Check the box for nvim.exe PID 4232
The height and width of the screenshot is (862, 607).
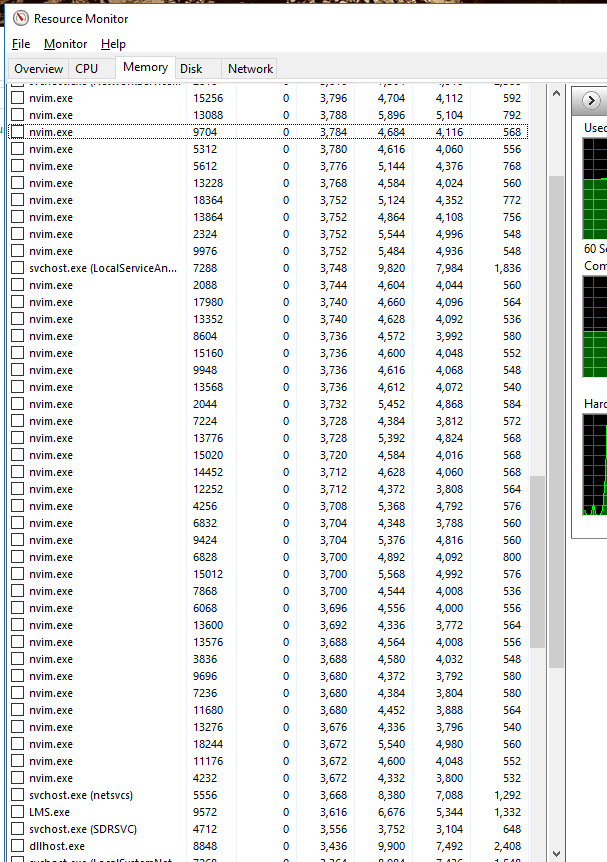pyautogui.click(x=18, y=778)
